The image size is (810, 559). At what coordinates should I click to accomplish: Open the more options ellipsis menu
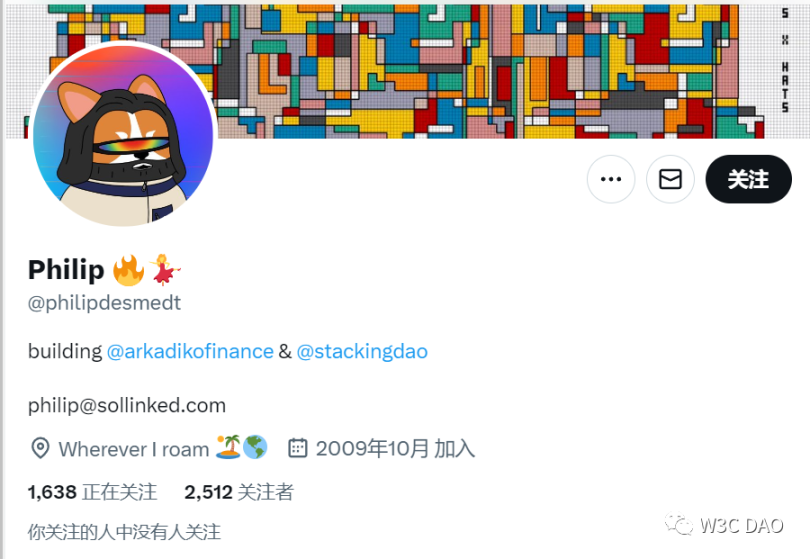611,179
